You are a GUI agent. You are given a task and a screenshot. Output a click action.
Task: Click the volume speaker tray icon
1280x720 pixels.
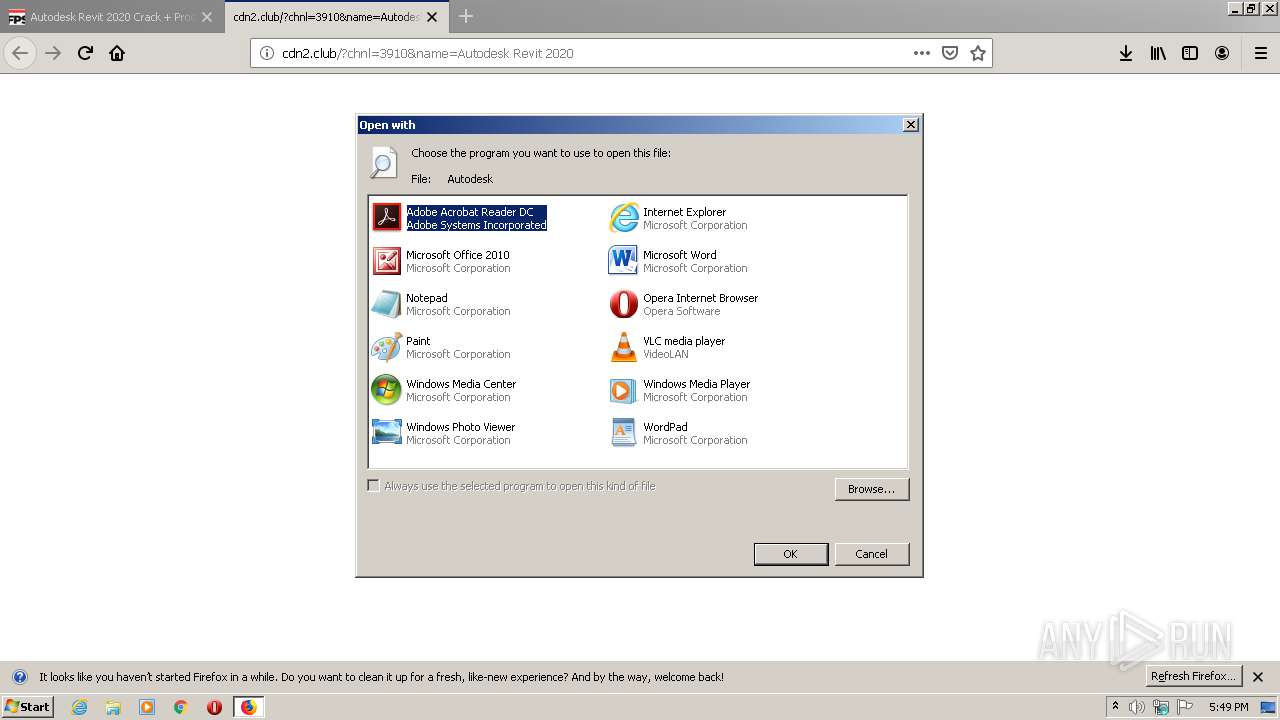click(1137, 707)
